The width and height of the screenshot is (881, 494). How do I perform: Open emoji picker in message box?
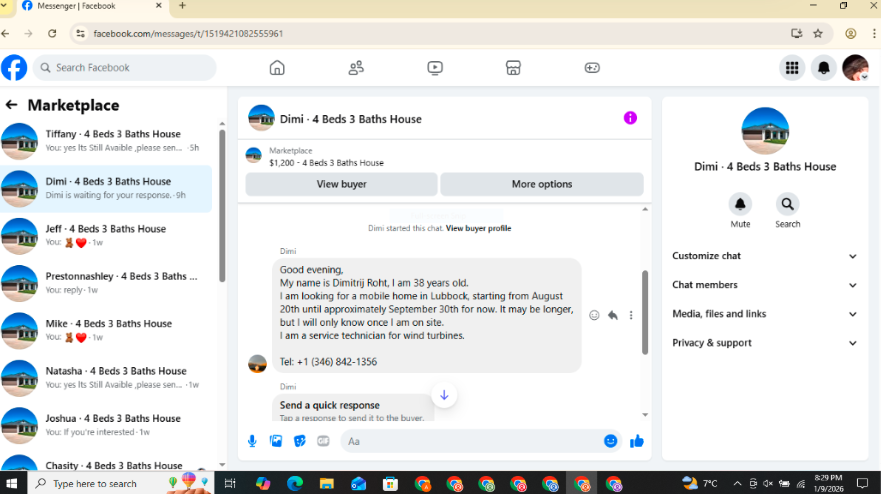pos(610,441)
